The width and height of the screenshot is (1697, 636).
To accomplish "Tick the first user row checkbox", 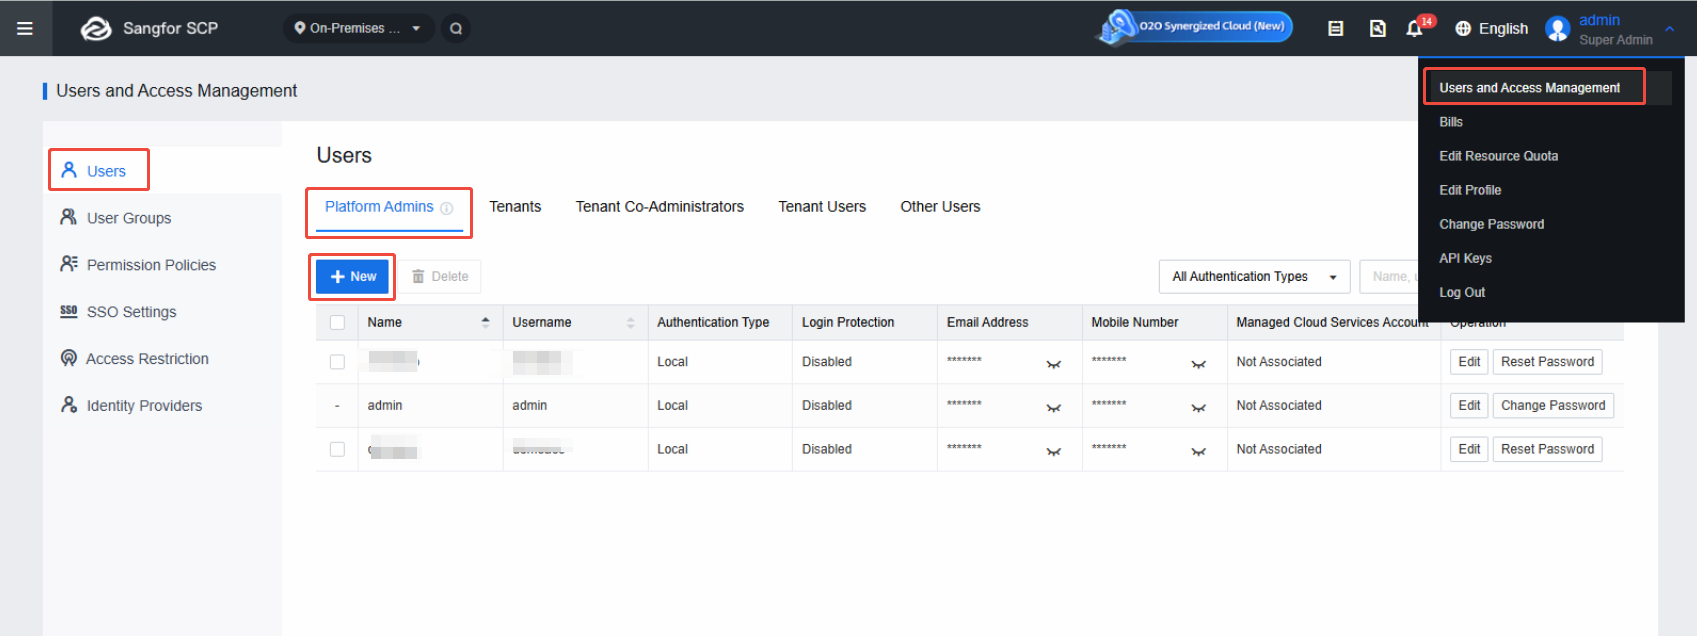I will 337,362.
